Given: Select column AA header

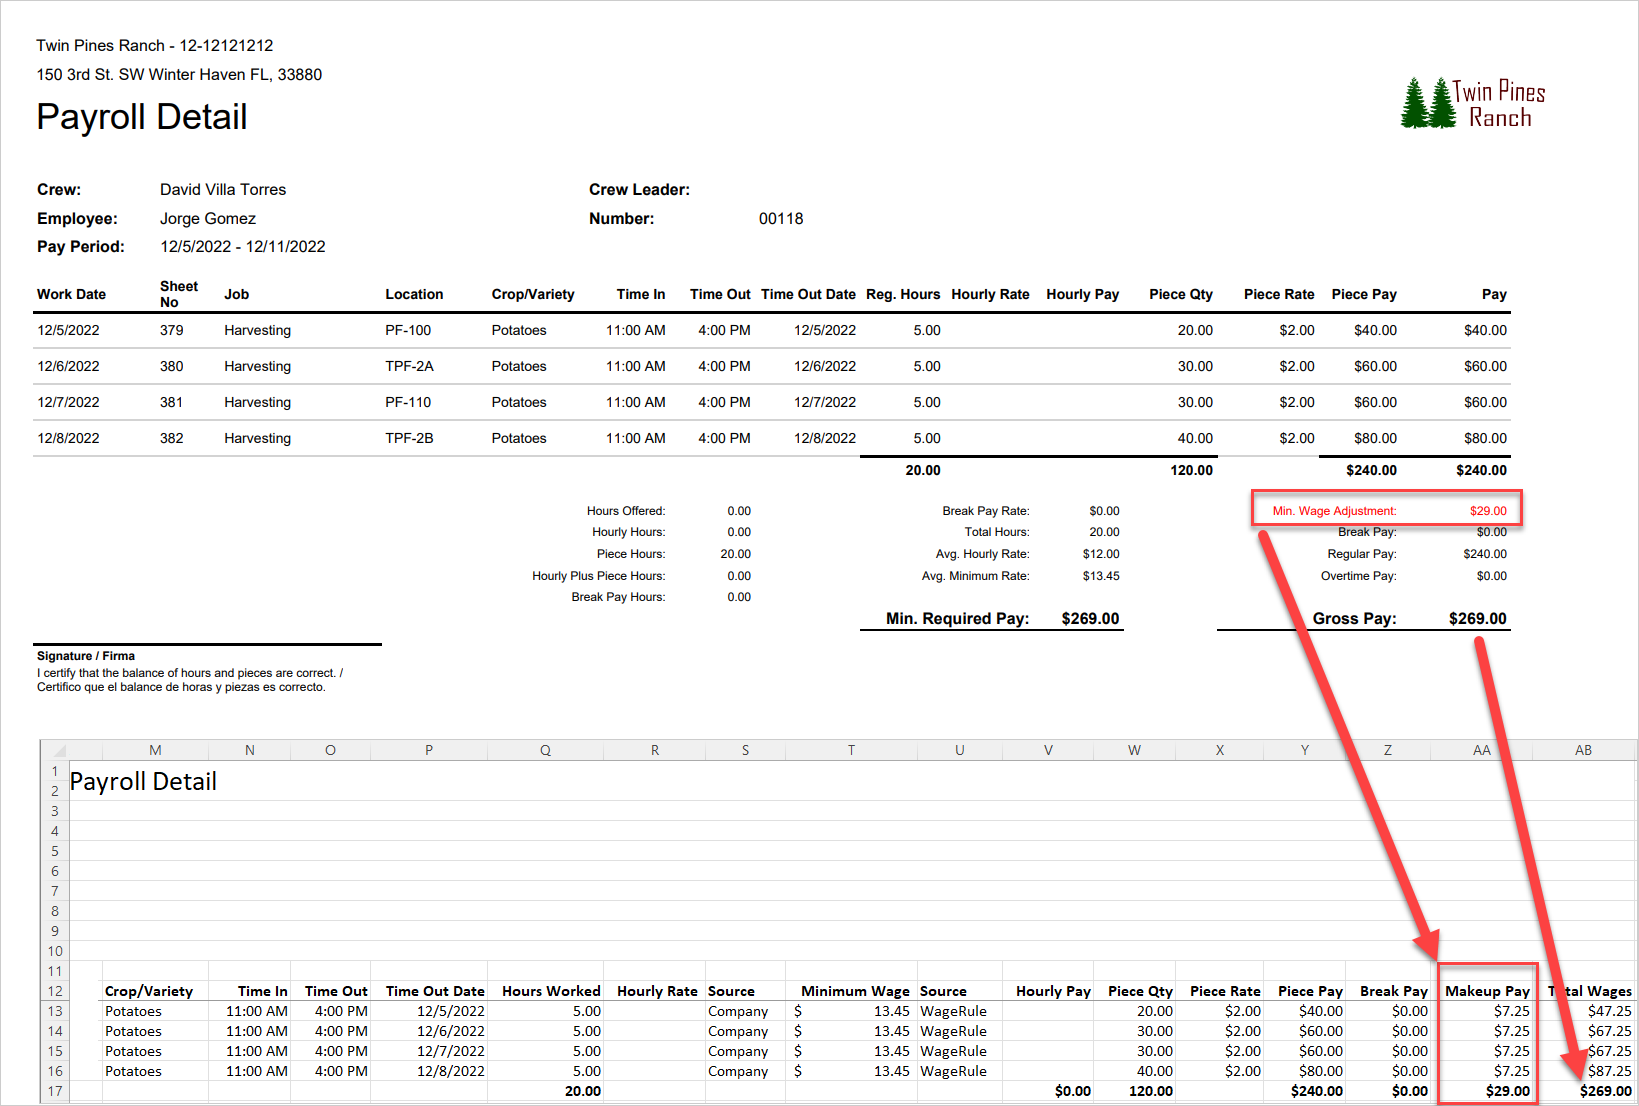Looking at the screenshot, I should (x=1482, y=750).
